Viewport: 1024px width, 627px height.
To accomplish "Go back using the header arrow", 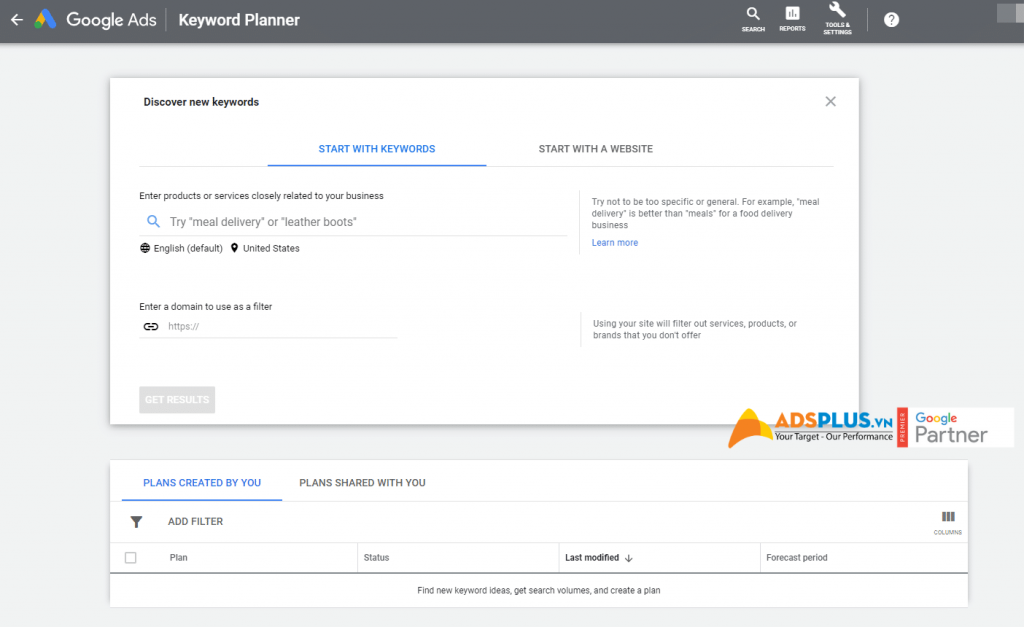I will (17, 20).
